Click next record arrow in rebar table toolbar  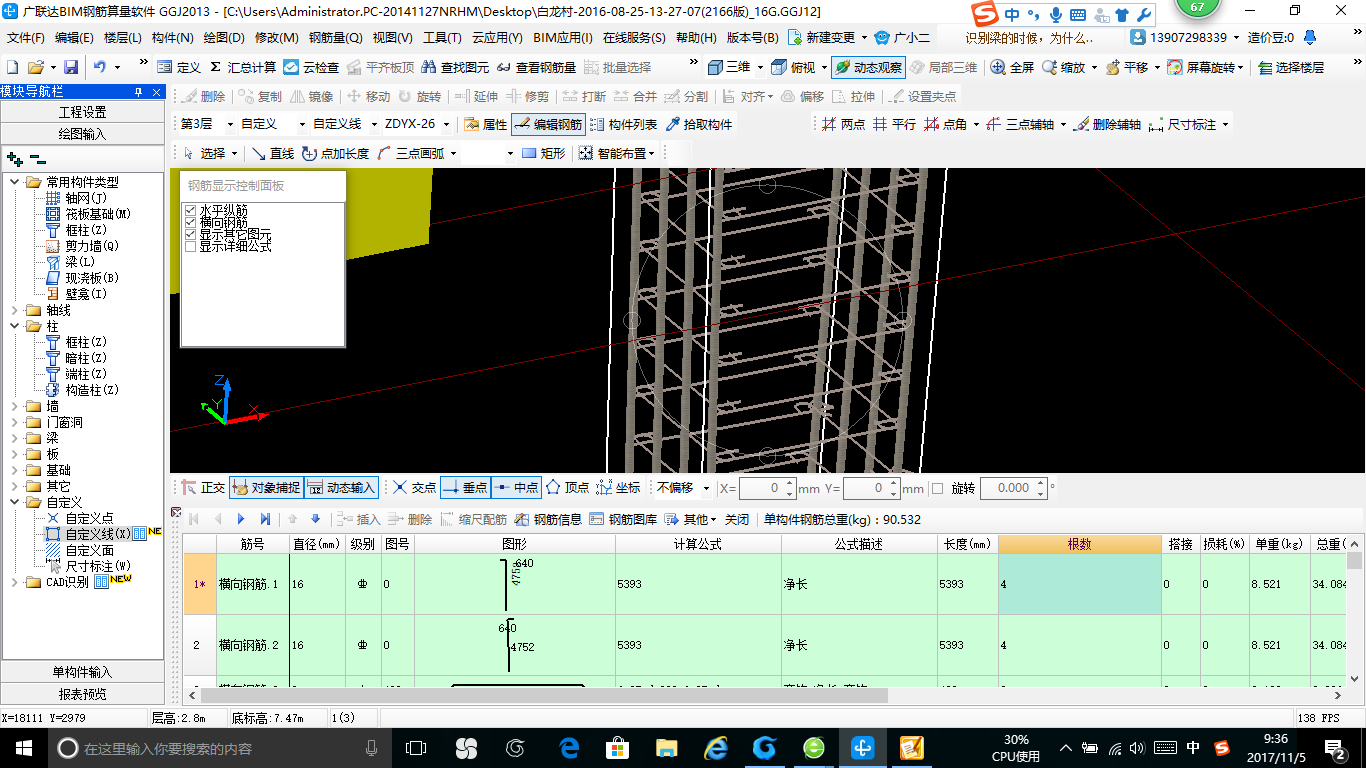point(241,519)
